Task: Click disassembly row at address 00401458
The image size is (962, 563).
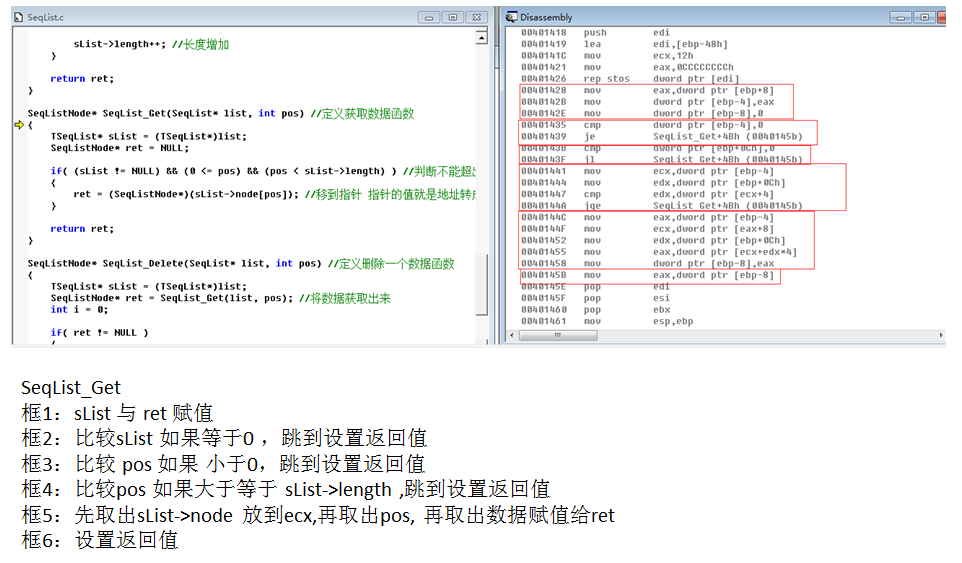Action: (x=648, y=264)
